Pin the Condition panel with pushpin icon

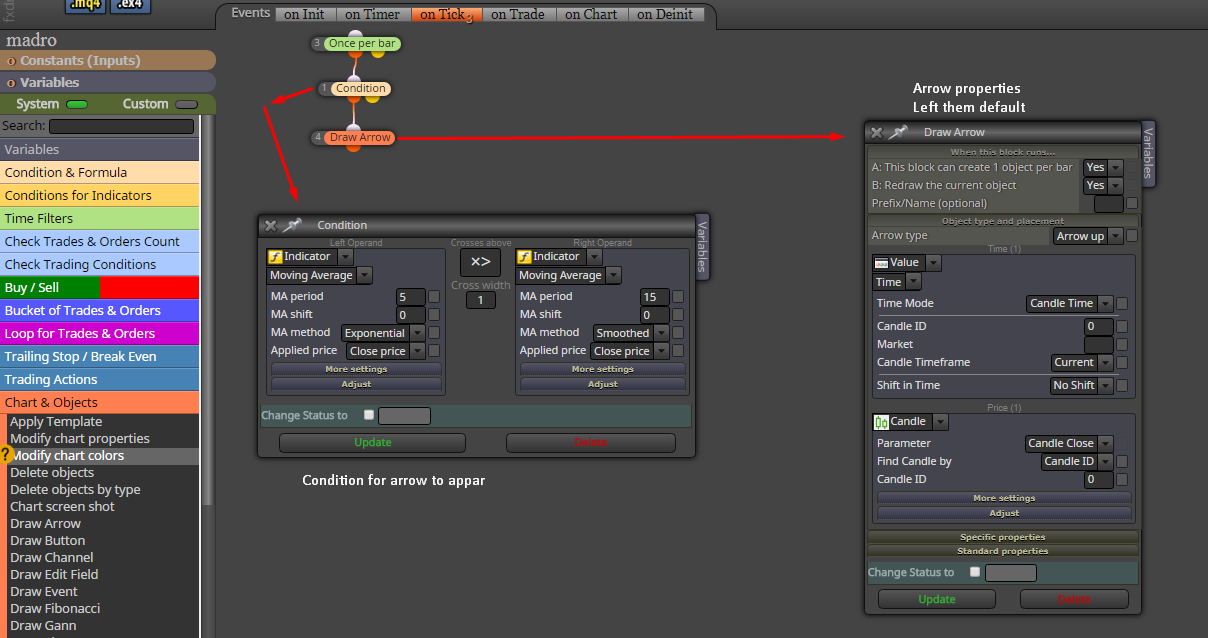[293, 226]
